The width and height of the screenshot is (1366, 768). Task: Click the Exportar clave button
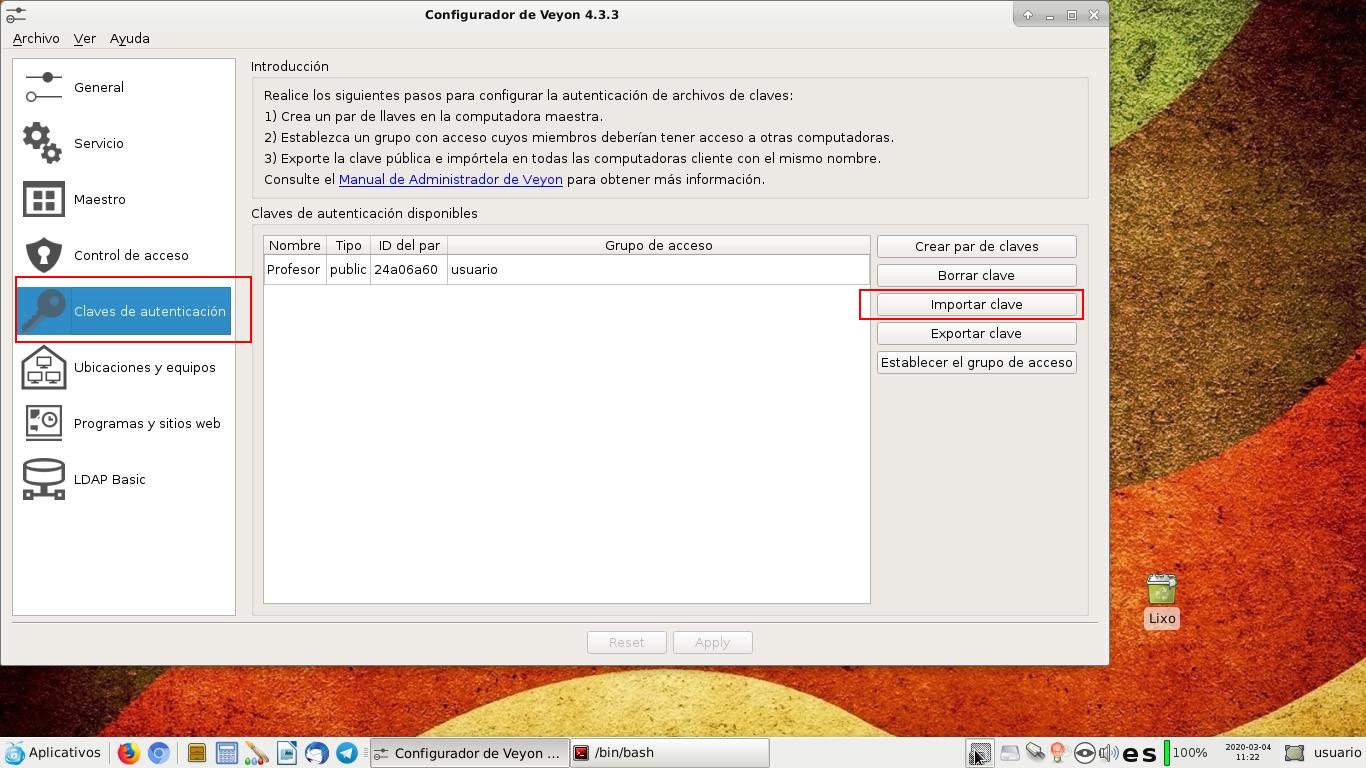976,333
